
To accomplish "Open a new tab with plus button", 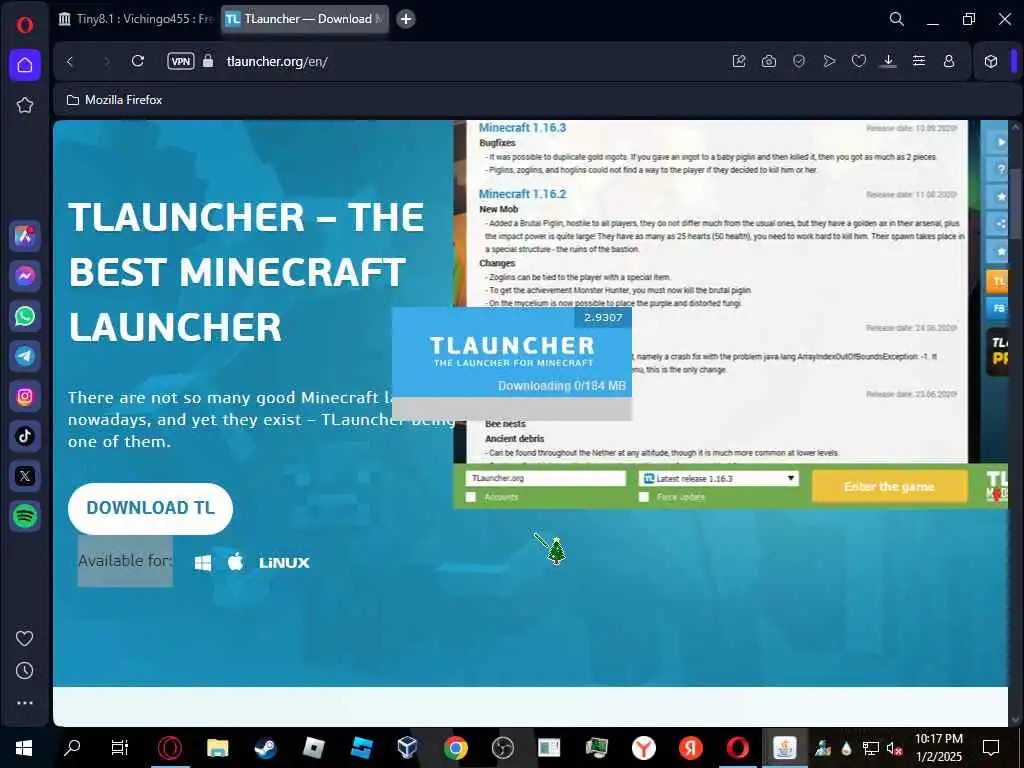I will click(x=406, y=19).
